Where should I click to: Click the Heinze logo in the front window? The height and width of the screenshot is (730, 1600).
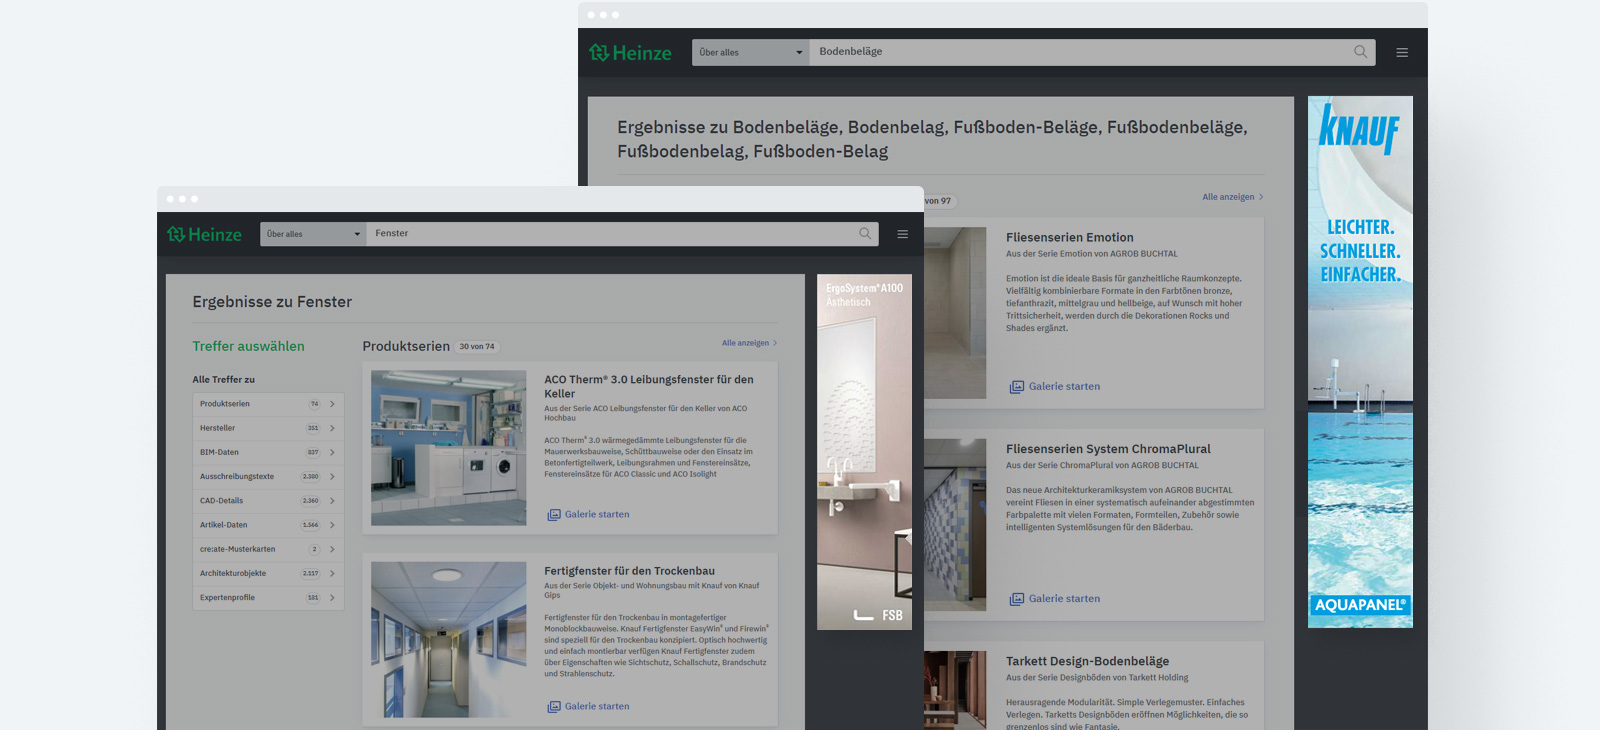(x=204, y=234)
